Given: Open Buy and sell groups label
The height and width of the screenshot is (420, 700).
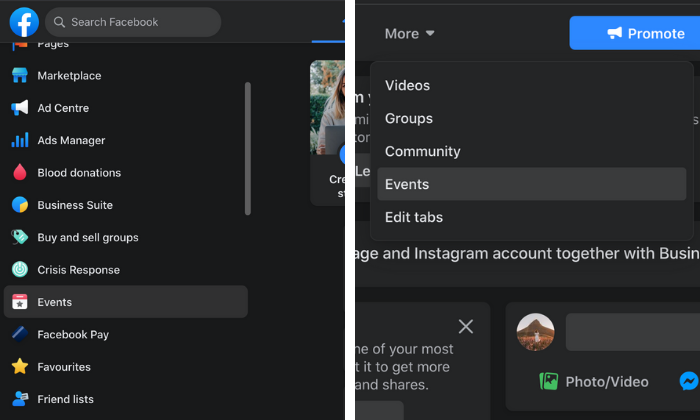Looking at the screenshot, I should [88, 237].
